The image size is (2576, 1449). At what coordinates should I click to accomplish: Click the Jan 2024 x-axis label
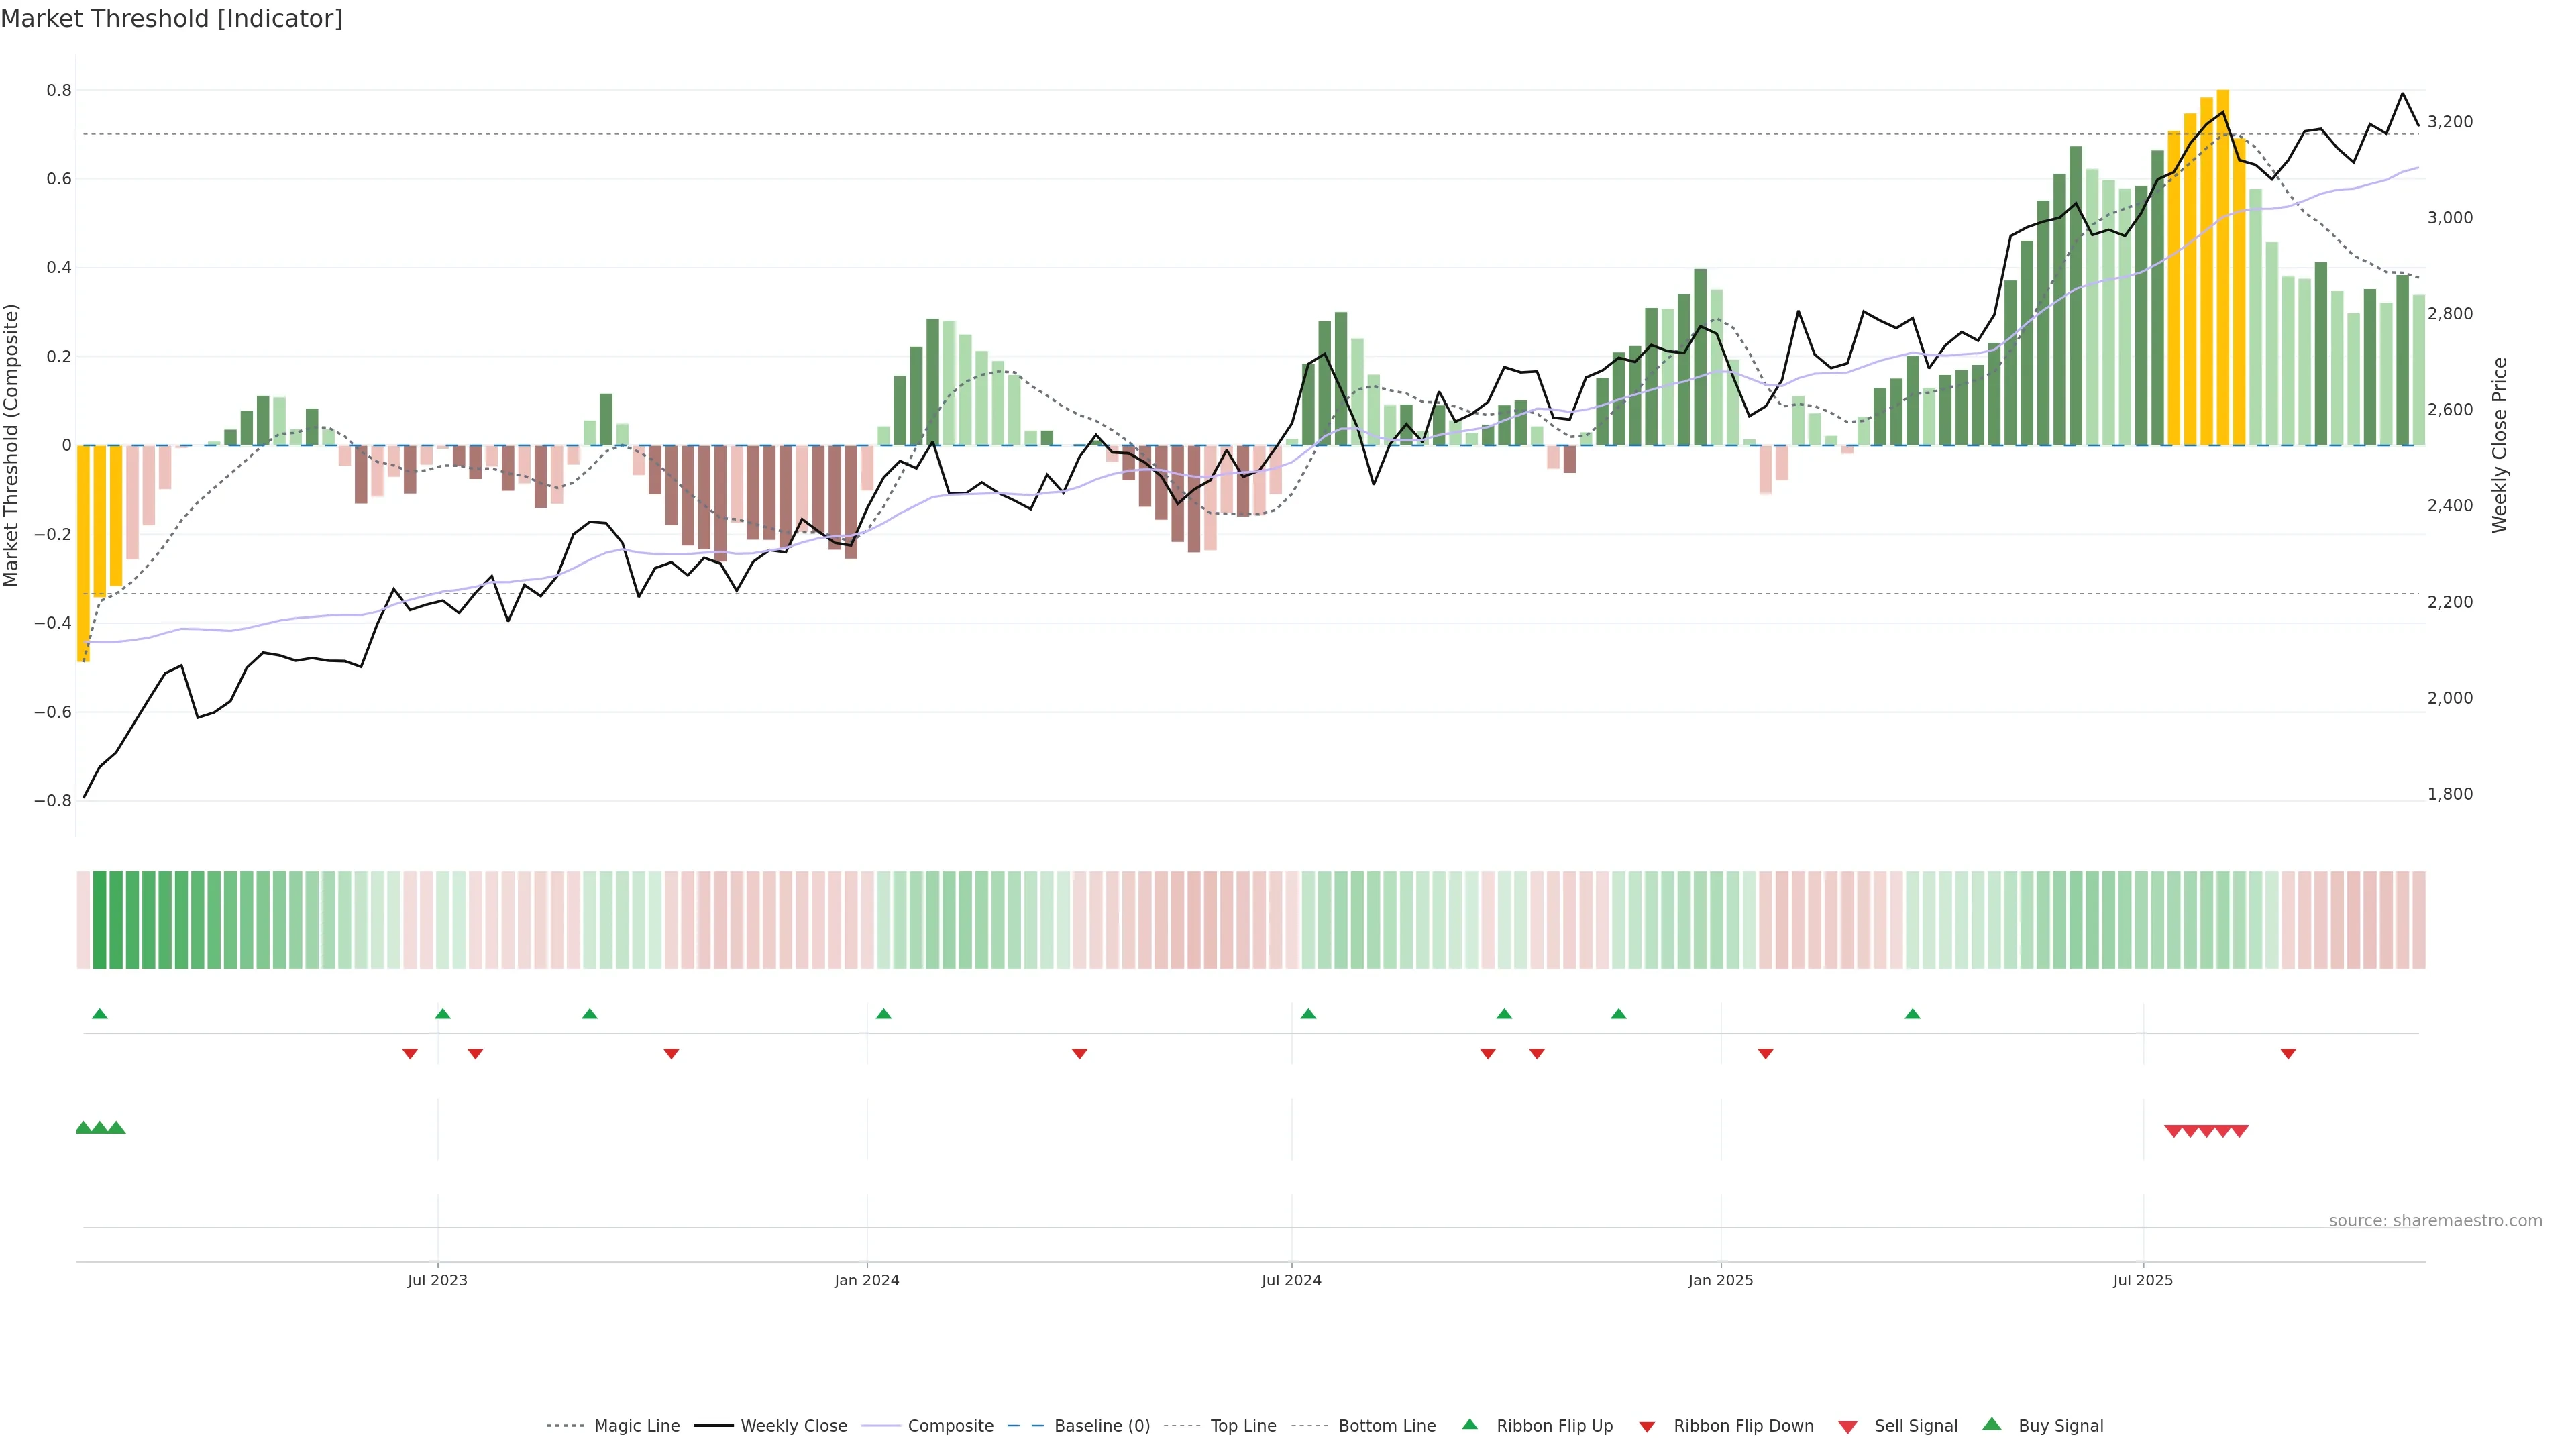(x=867, y=1280)
